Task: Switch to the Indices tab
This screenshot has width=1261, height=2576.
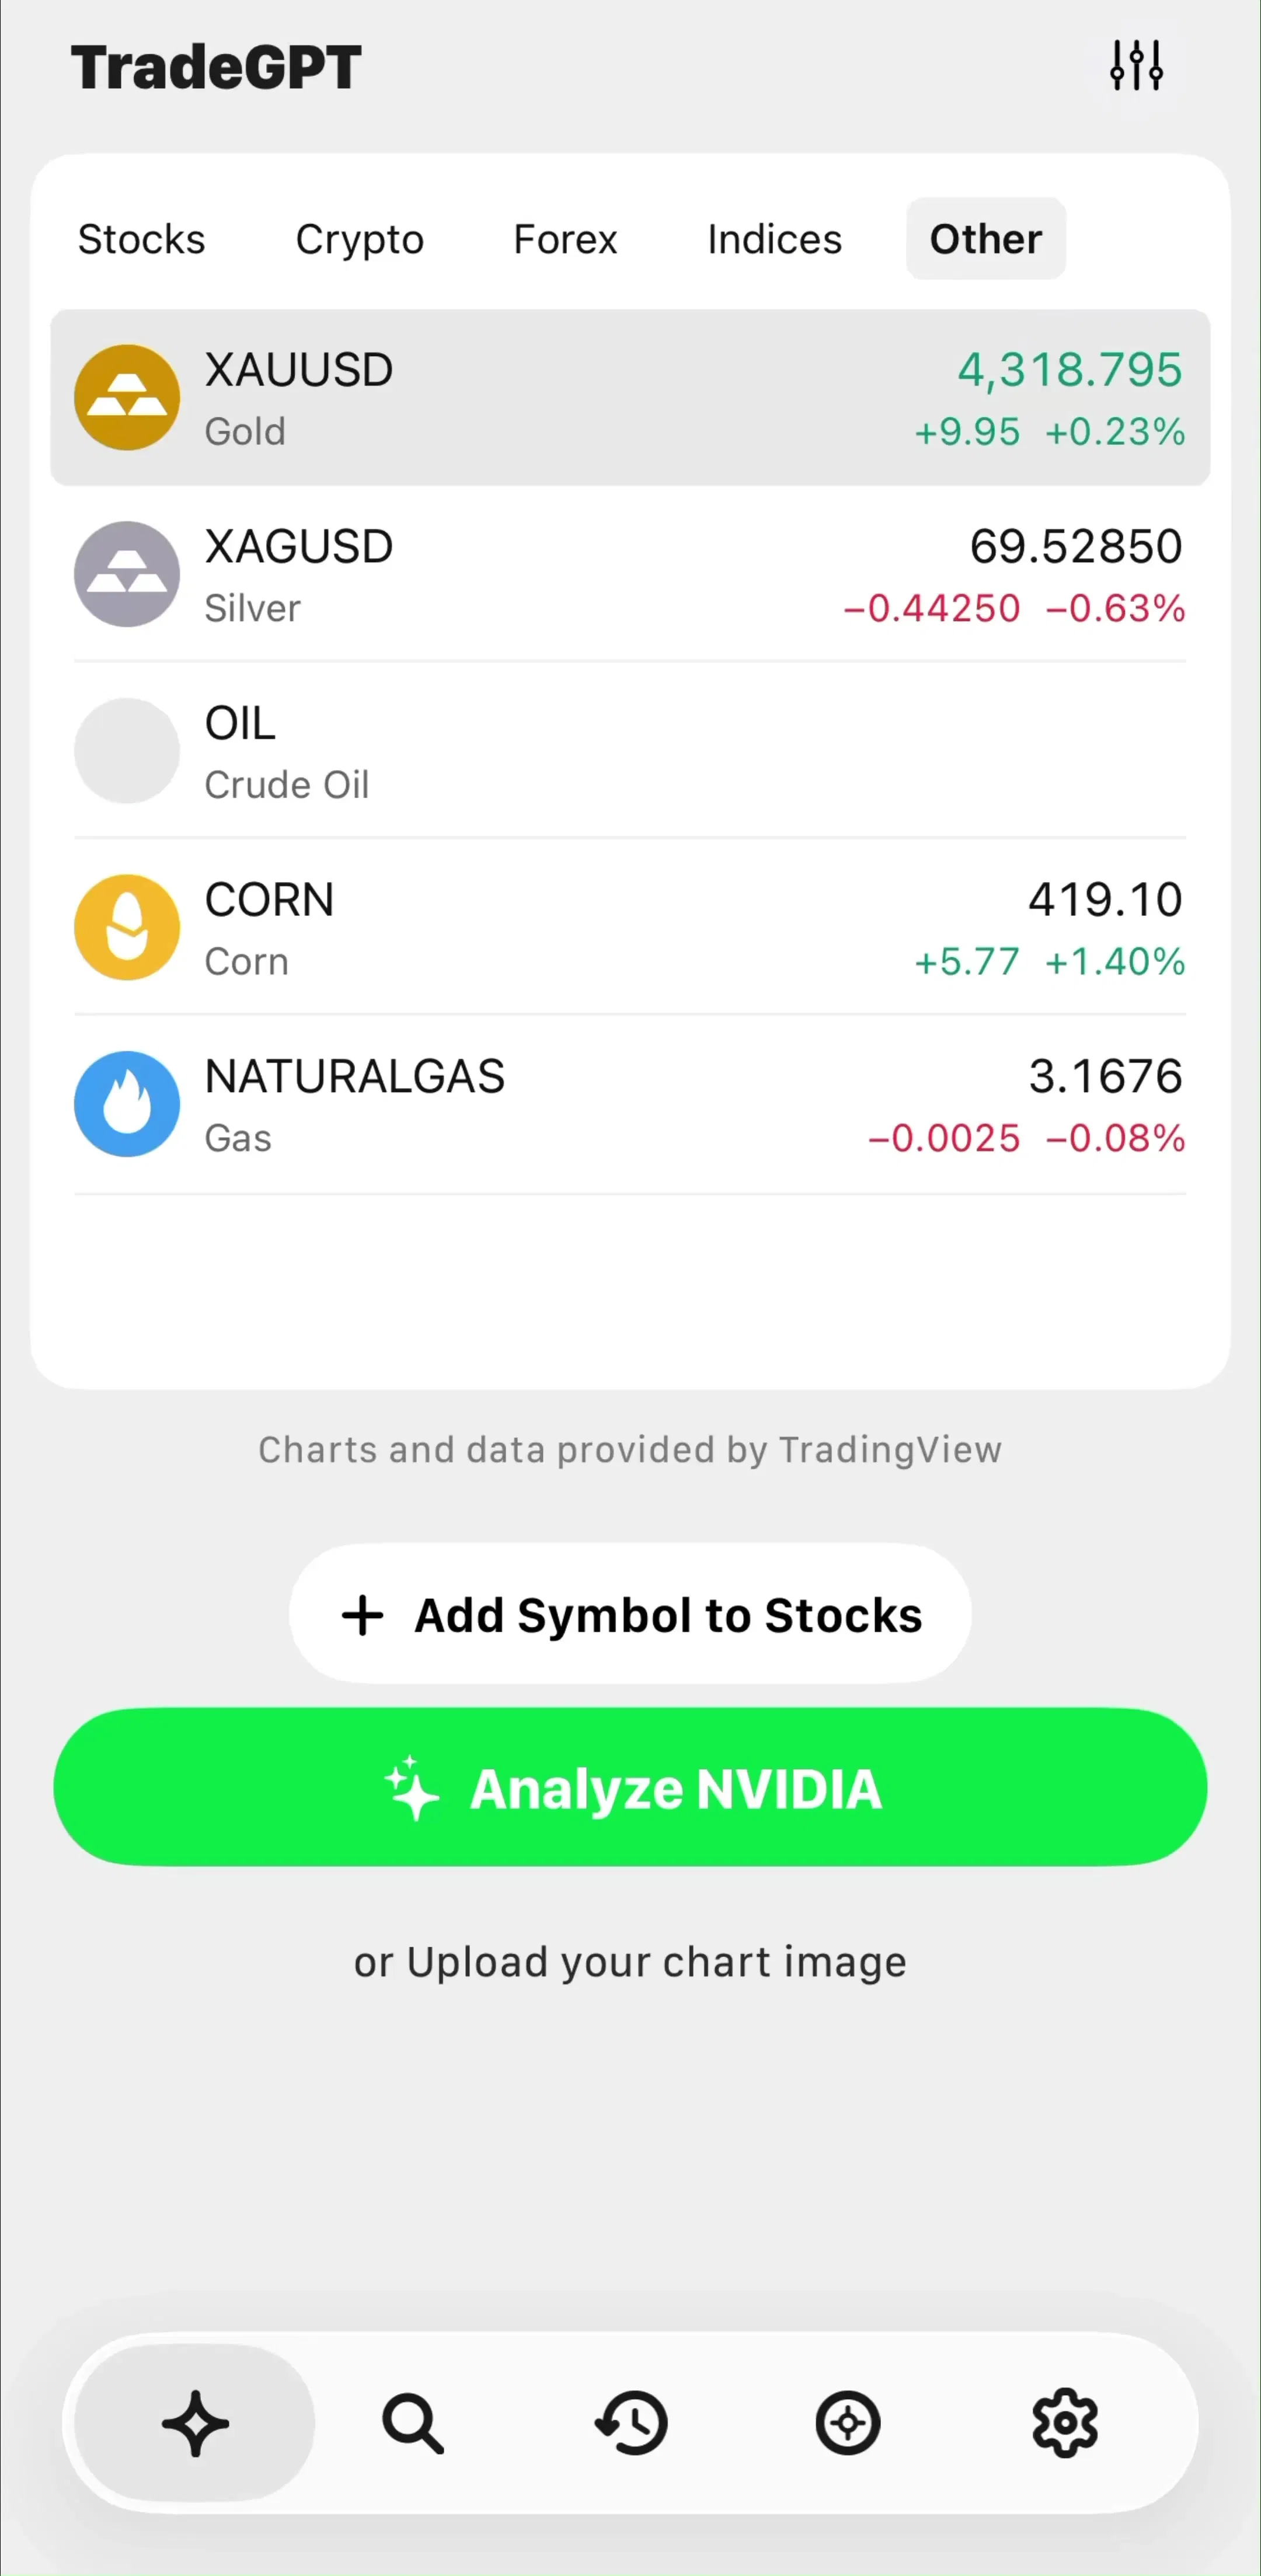Action: [775, 239]
